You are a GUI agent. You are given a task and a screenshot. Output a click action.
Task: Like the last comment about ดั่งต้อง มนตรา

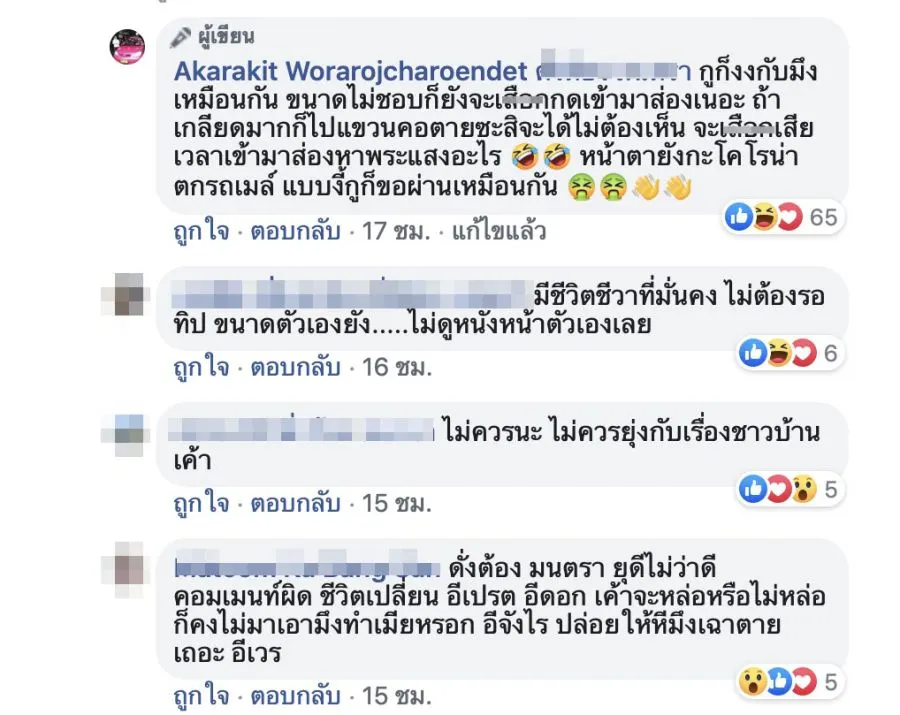point(201,696)
